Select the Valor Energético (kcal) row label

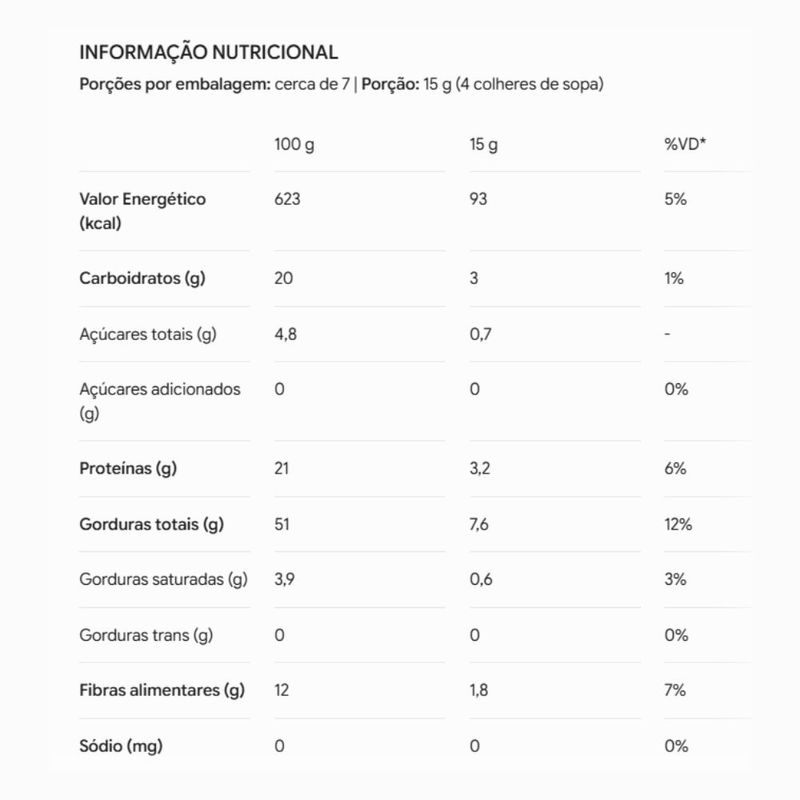coord(142,211)
